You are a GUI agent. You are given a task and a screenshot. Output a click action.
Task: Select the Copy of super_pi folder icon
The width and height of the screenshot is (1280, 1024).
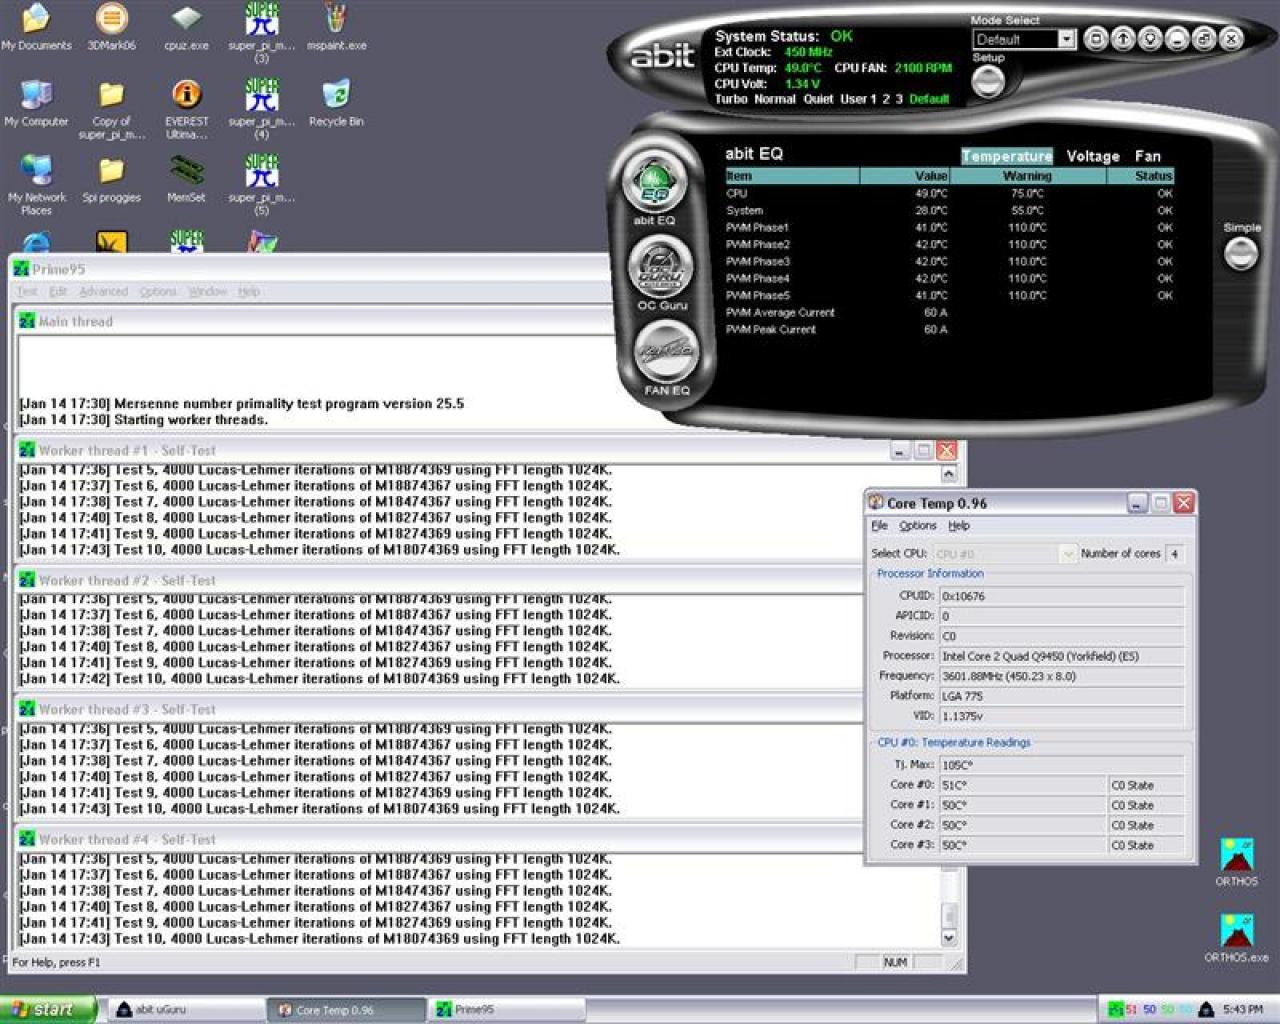tap(111, 109)
